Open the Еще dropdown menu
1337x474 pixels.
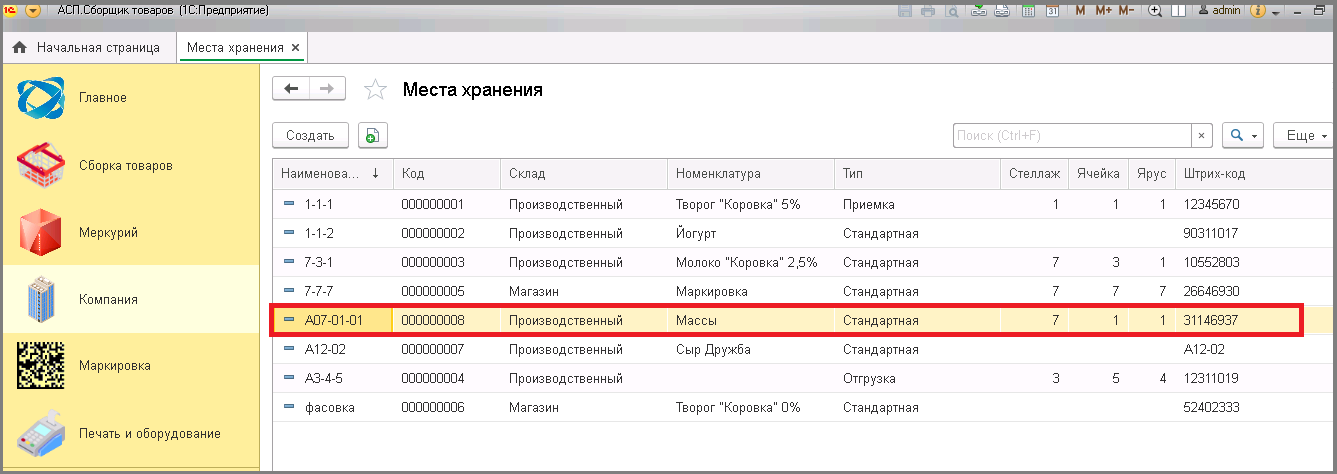[x=1305, y=135]
